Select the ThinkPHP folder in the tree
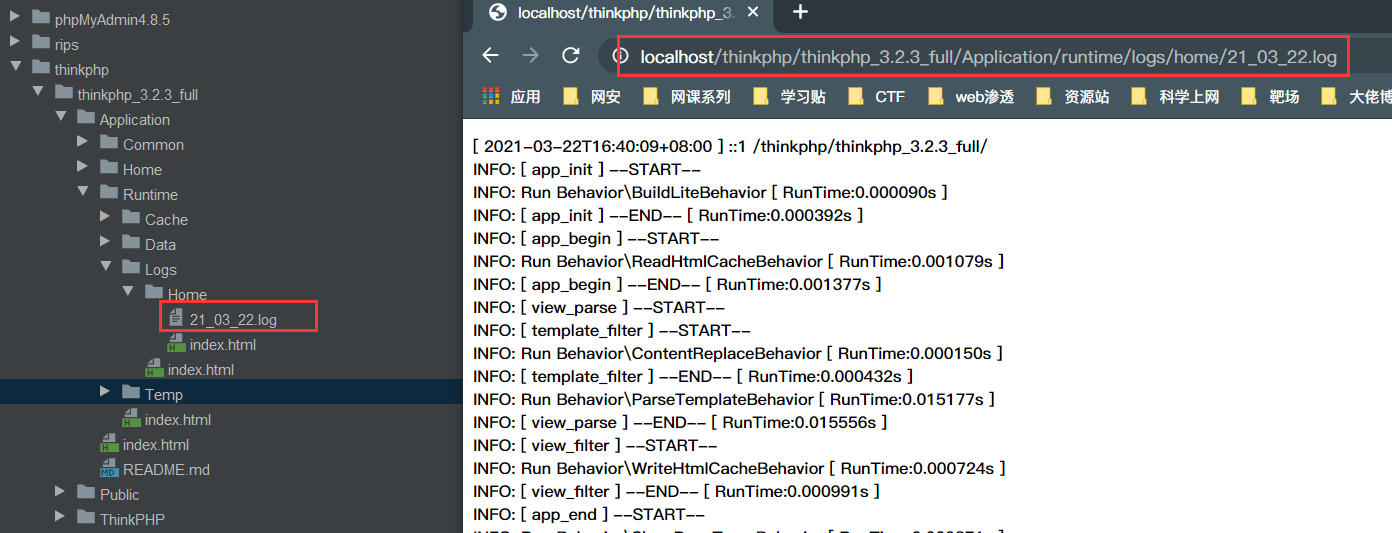 pyautogui.click(x=132, y=519)
